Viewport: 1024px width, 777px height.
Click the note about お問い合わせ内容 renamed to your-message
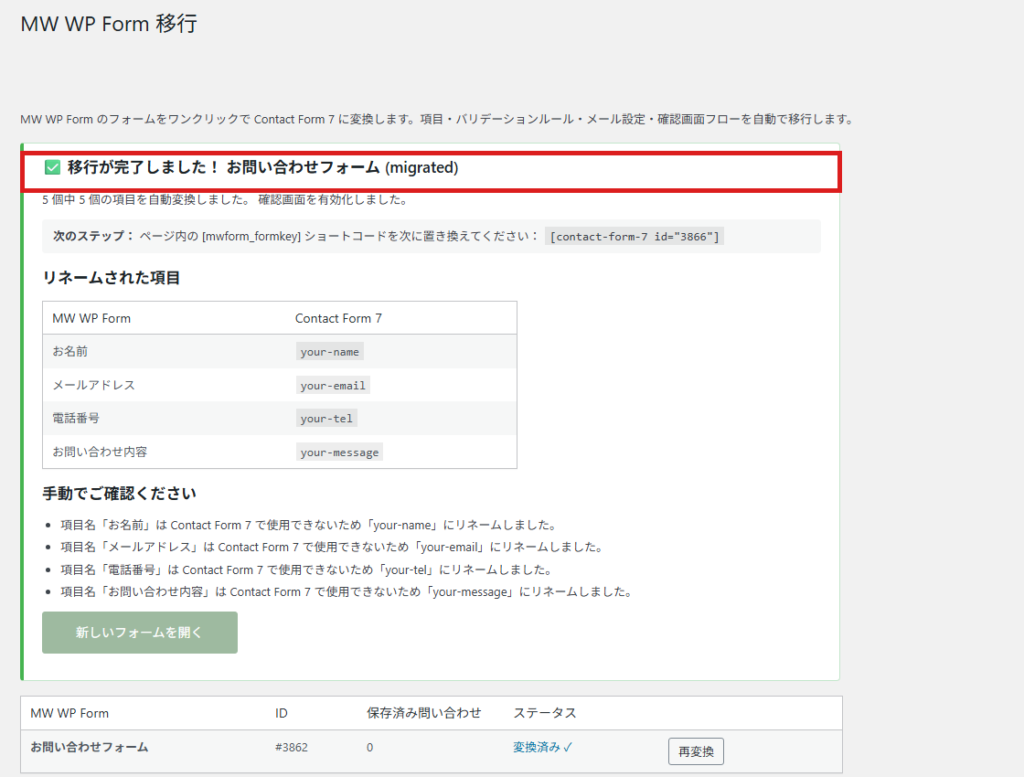coord(347,592)
